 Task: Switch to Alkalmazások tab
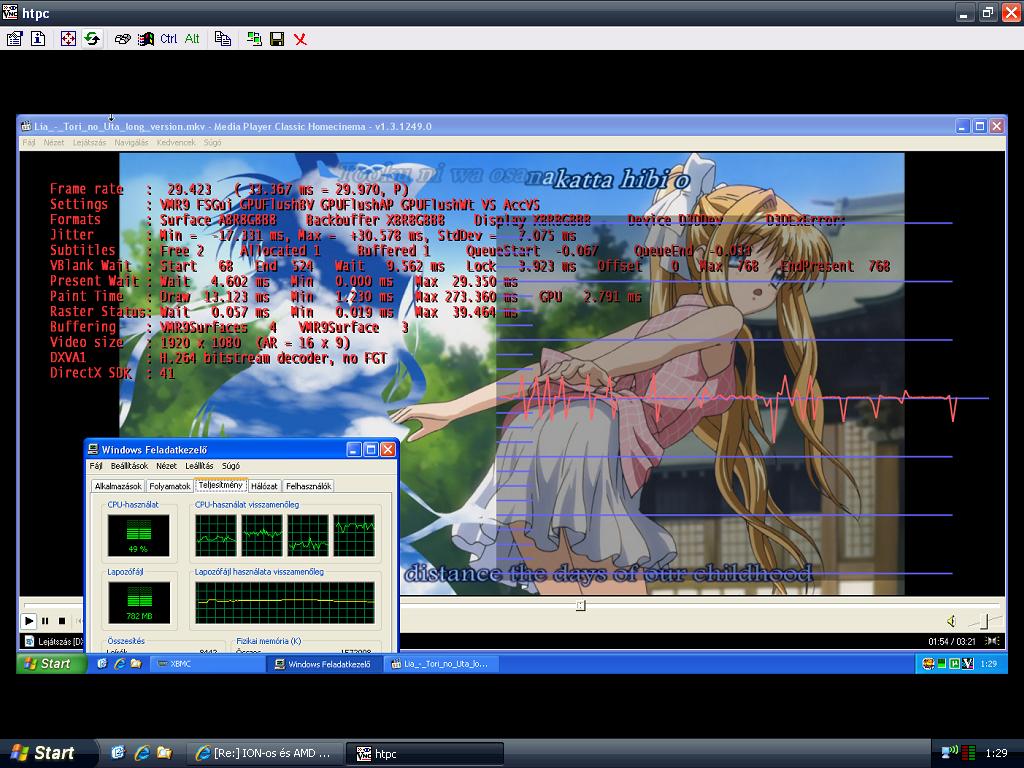118,486
